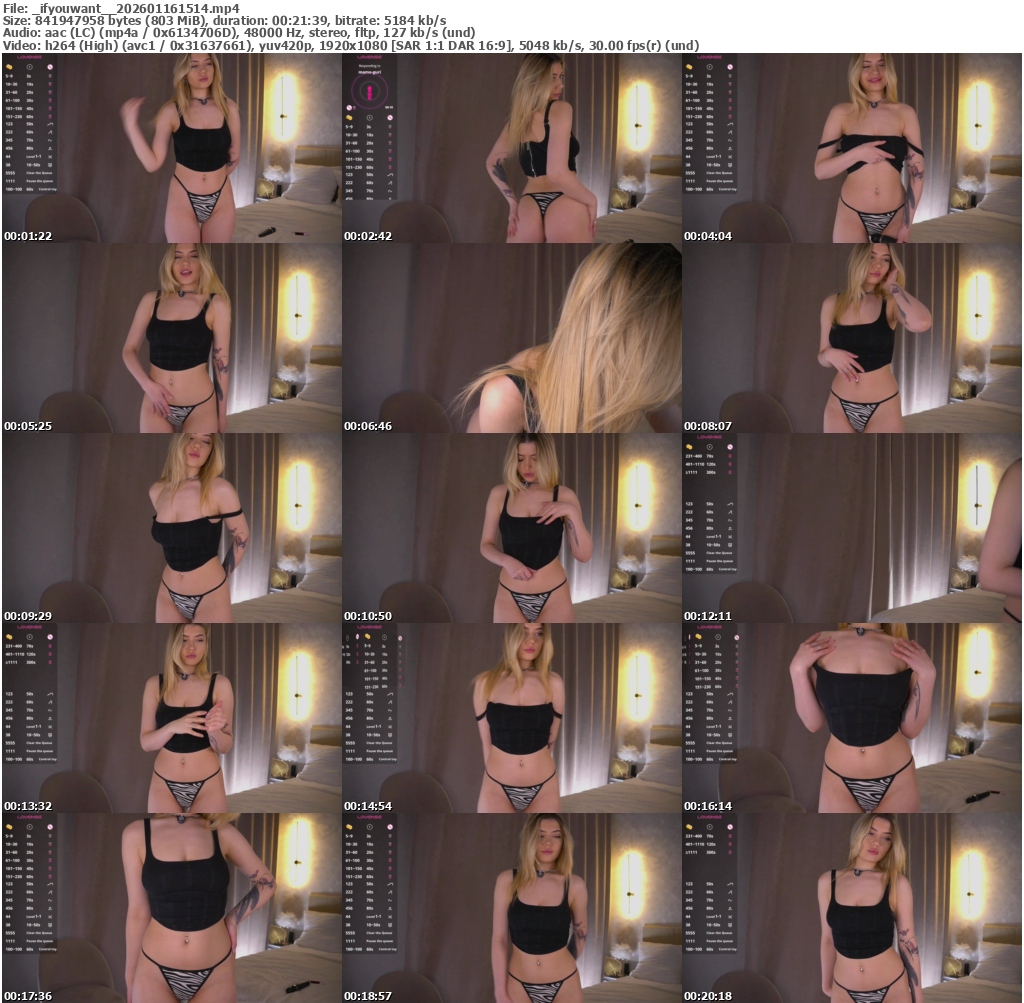
Task: Click the circular pink toy indicator at 00:02:42
Action: [x=370, y=93]
